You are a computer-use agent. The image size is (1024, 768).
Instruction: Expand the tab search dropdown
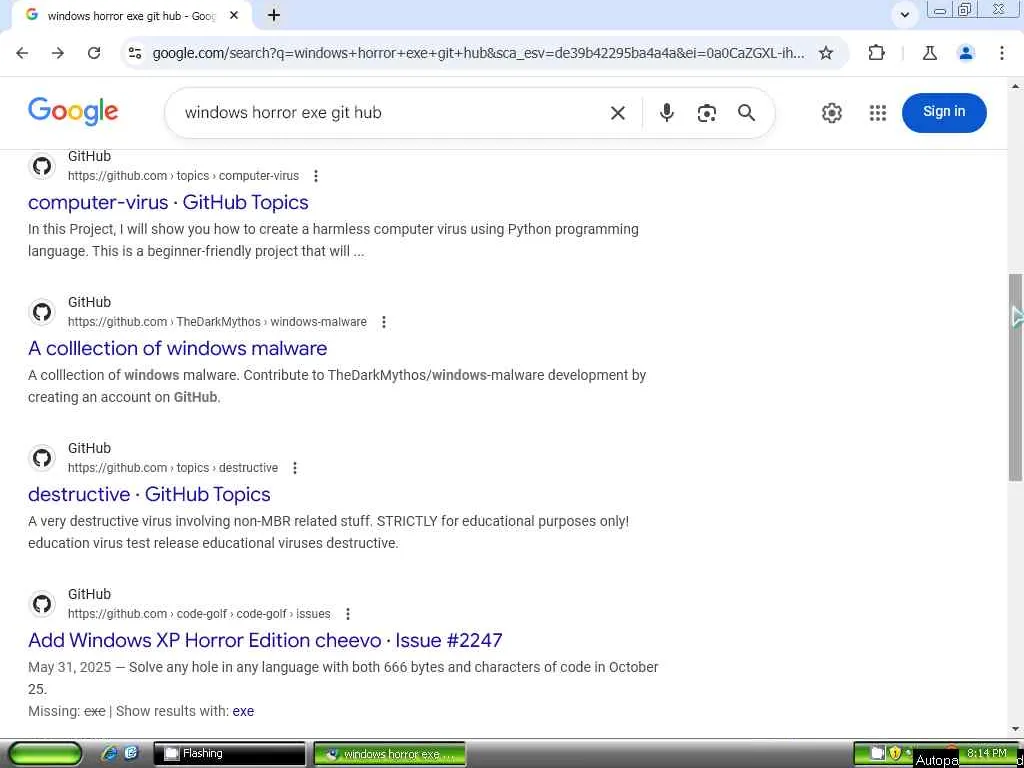coord(904,15)
